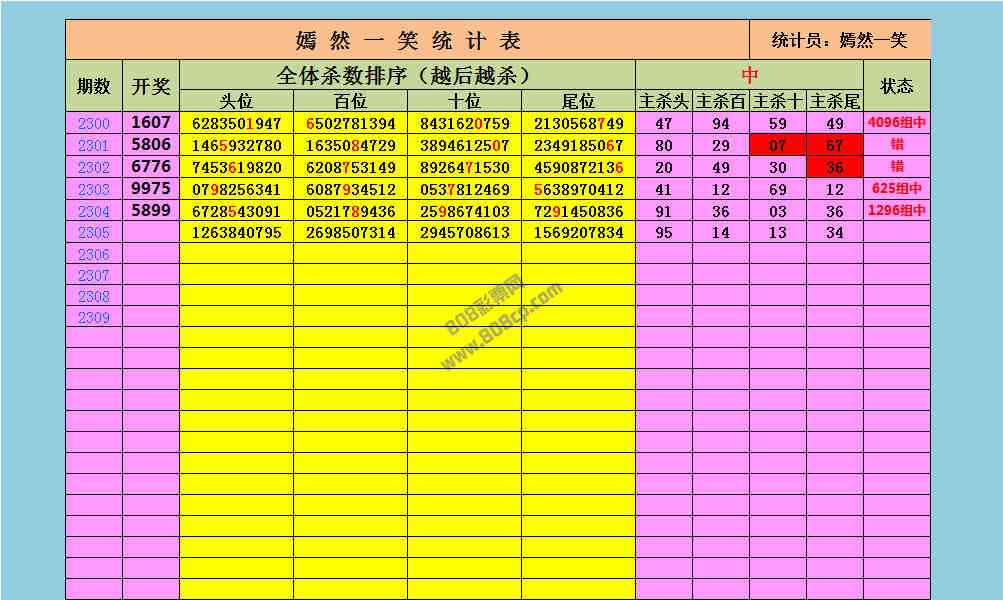
Task: Select the 尾位 column header
Action: click(x=578, y=101)
